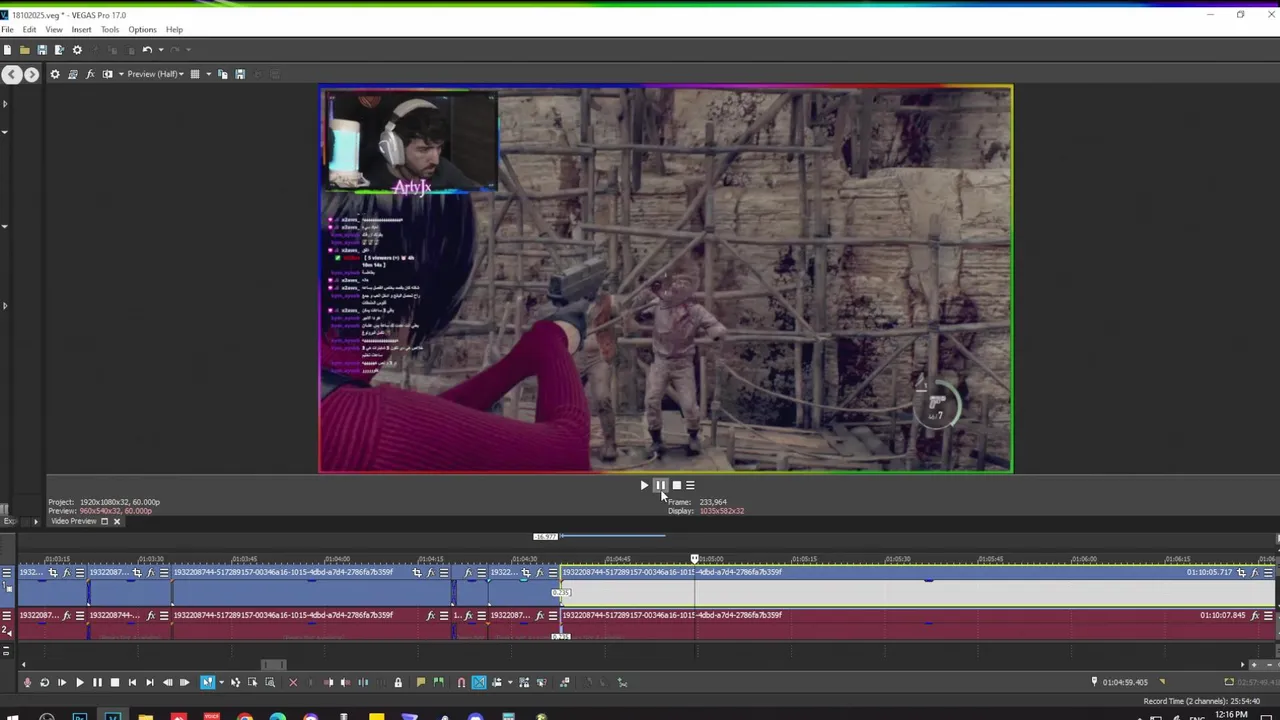Open the edit tool dropdown arrow
Image resolution: width=1280 pixels, height=720 pixels.
(221, 682)
